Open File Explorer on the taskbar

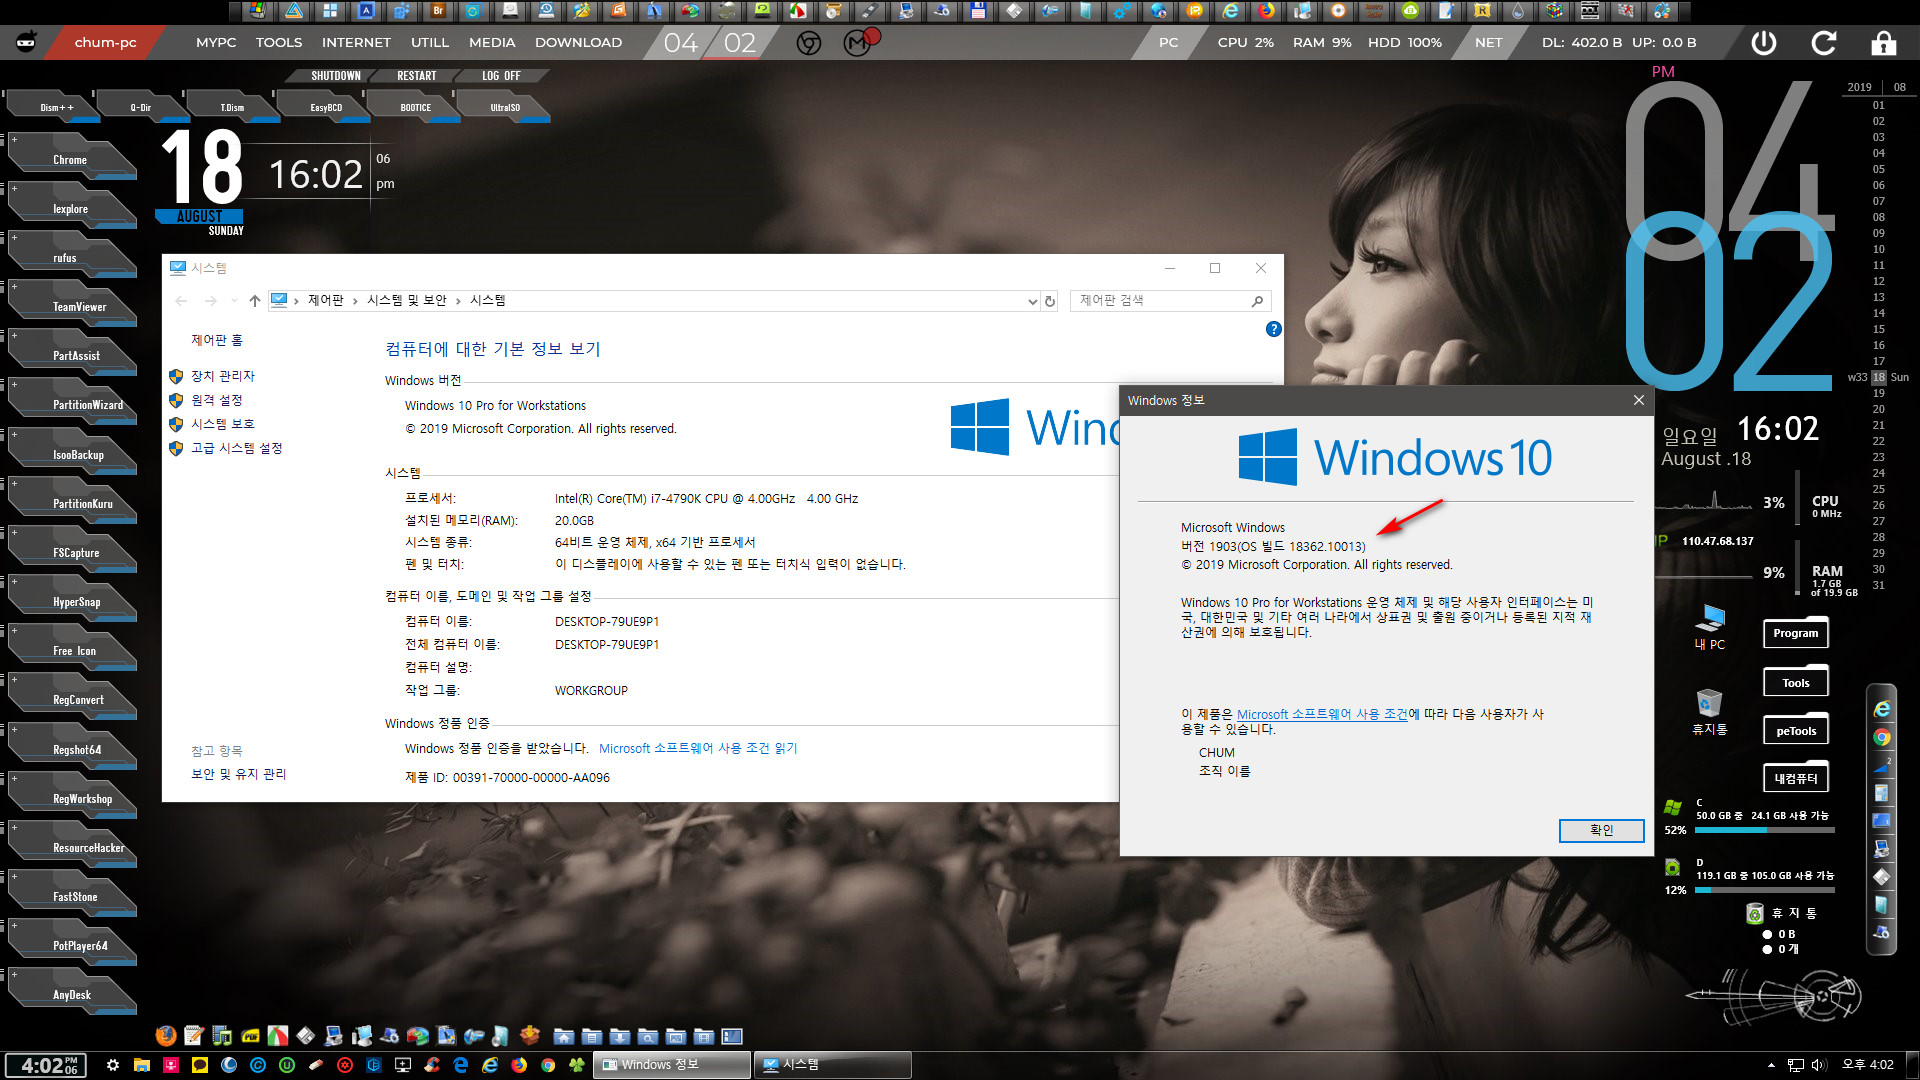[142, 1065]
